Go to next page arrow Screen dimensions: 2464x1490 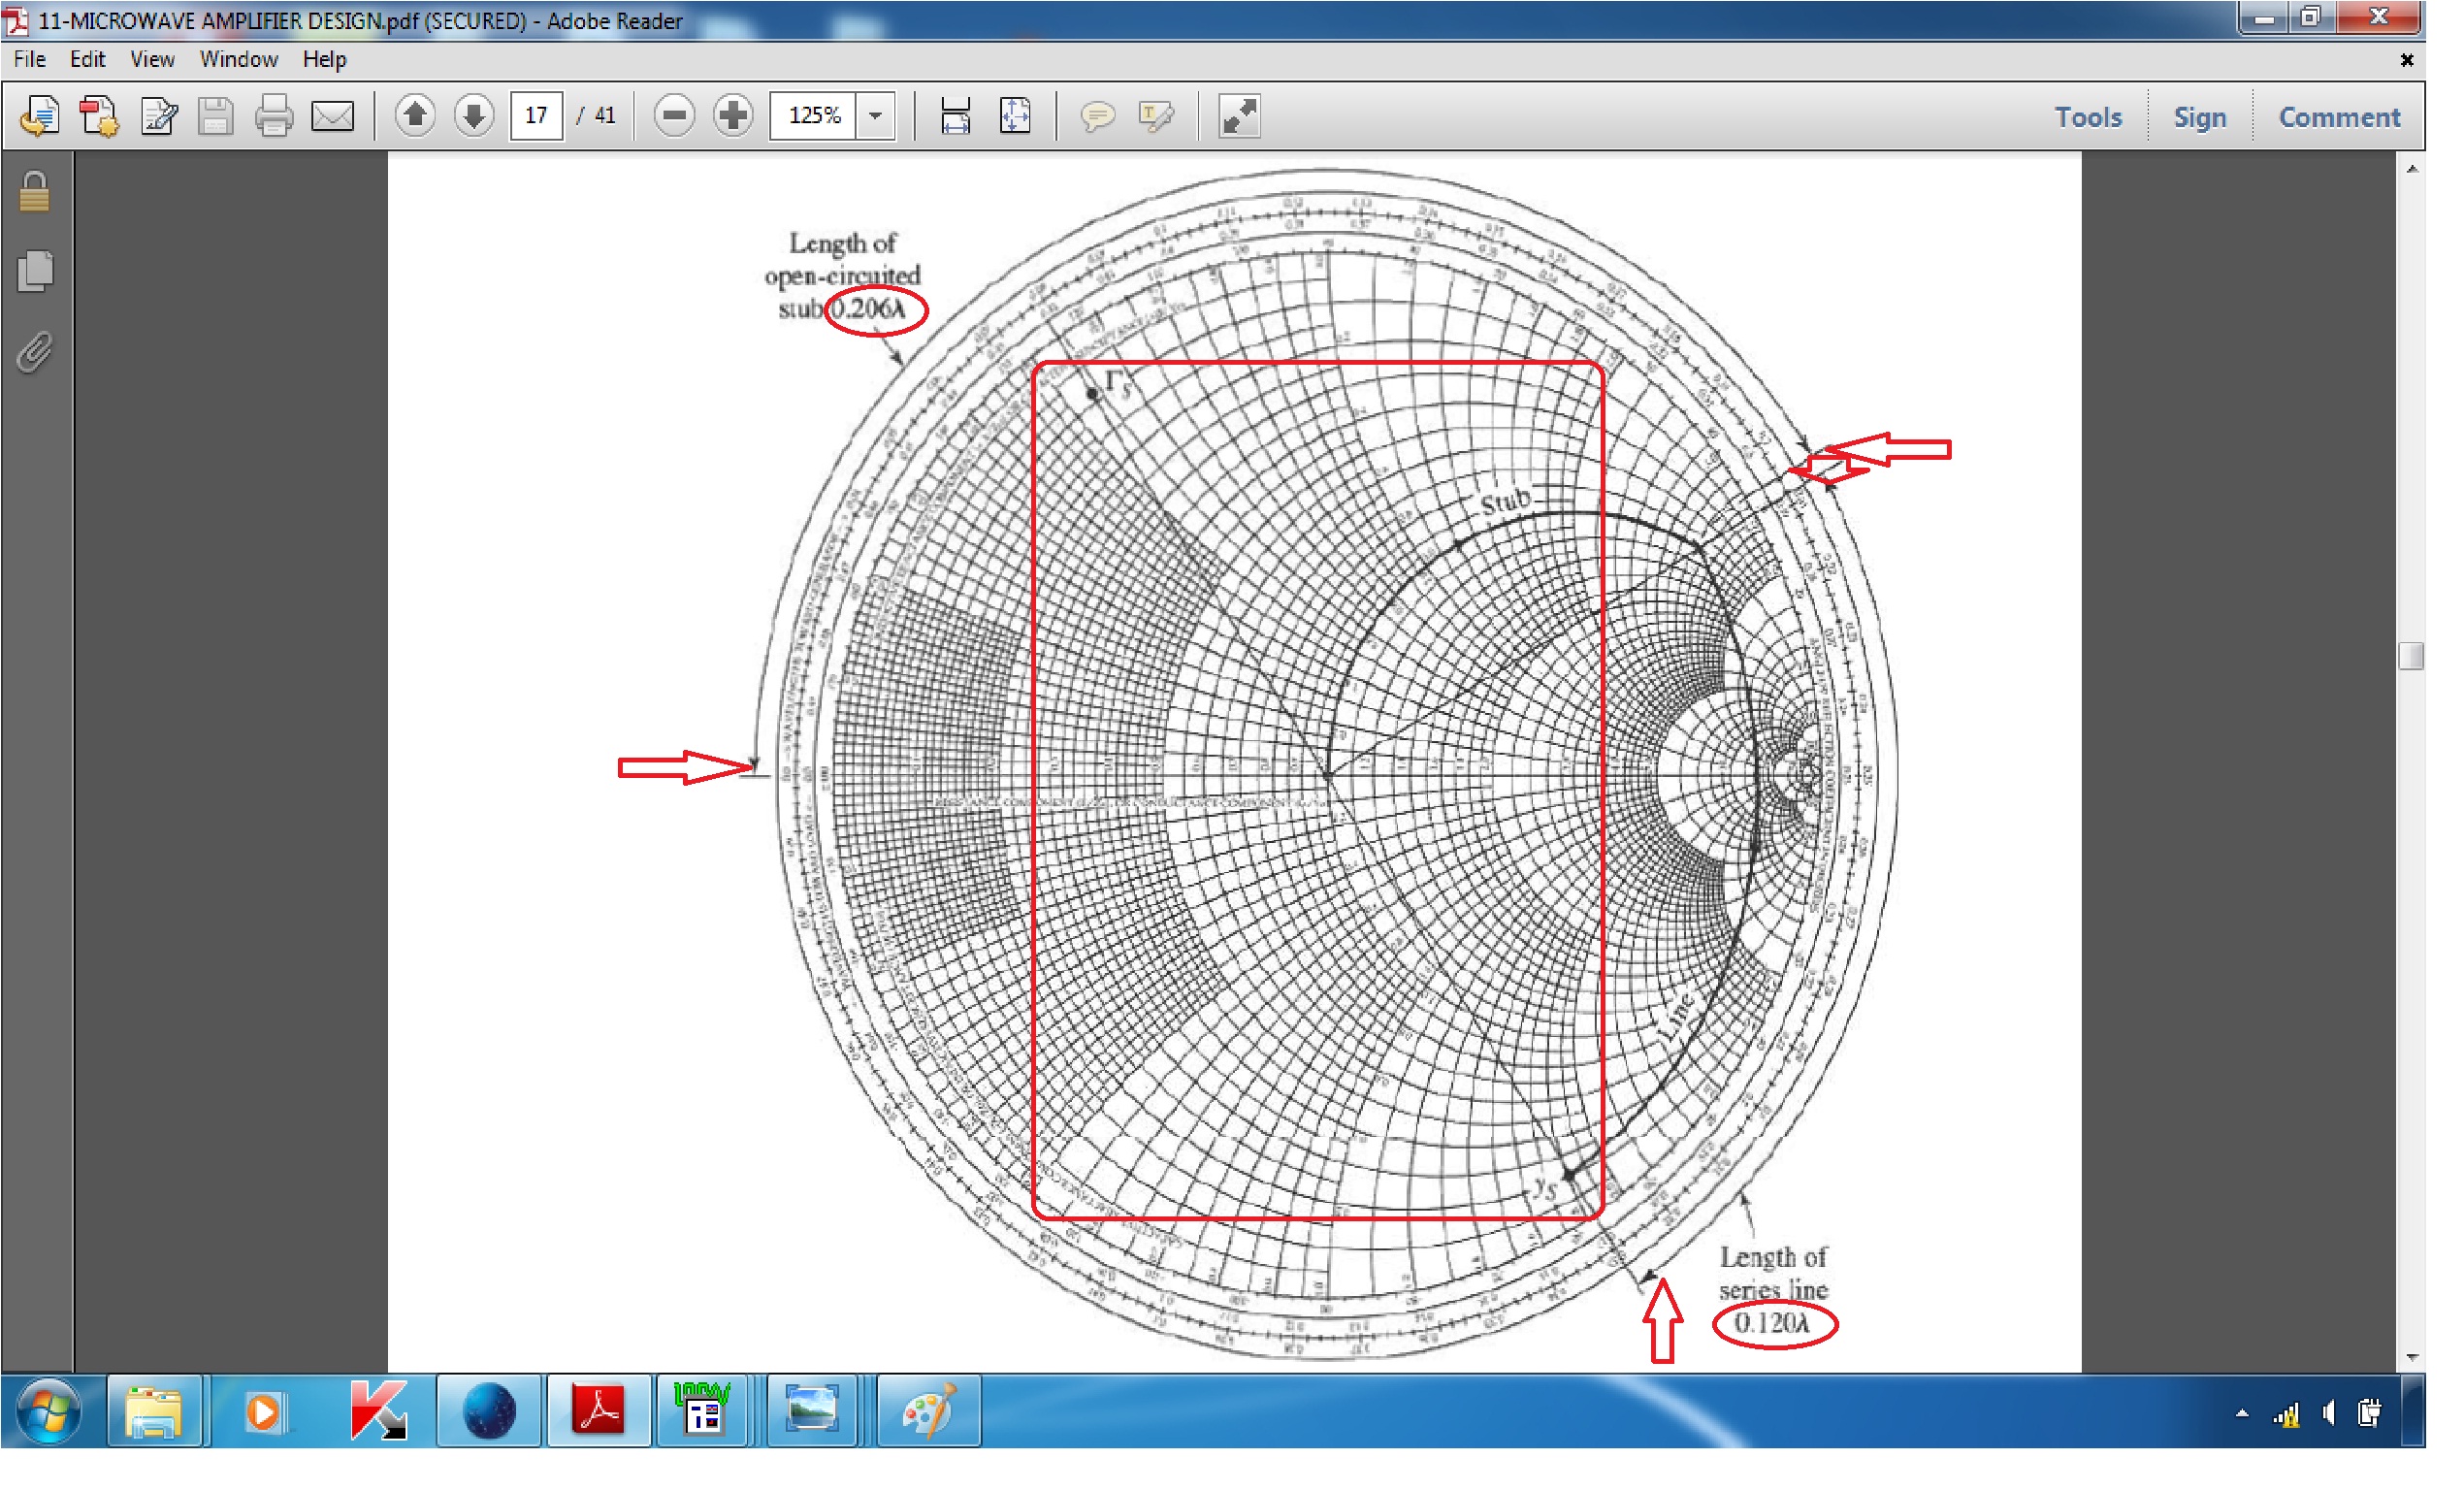tap(474, 116)
